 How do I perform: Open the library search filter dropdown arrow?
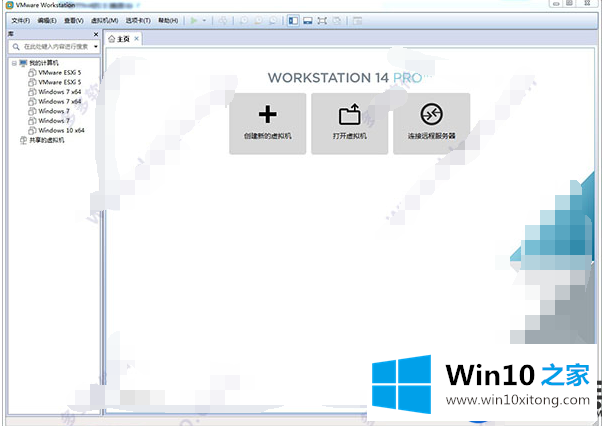pyautogui.click(x=96, y=47)
